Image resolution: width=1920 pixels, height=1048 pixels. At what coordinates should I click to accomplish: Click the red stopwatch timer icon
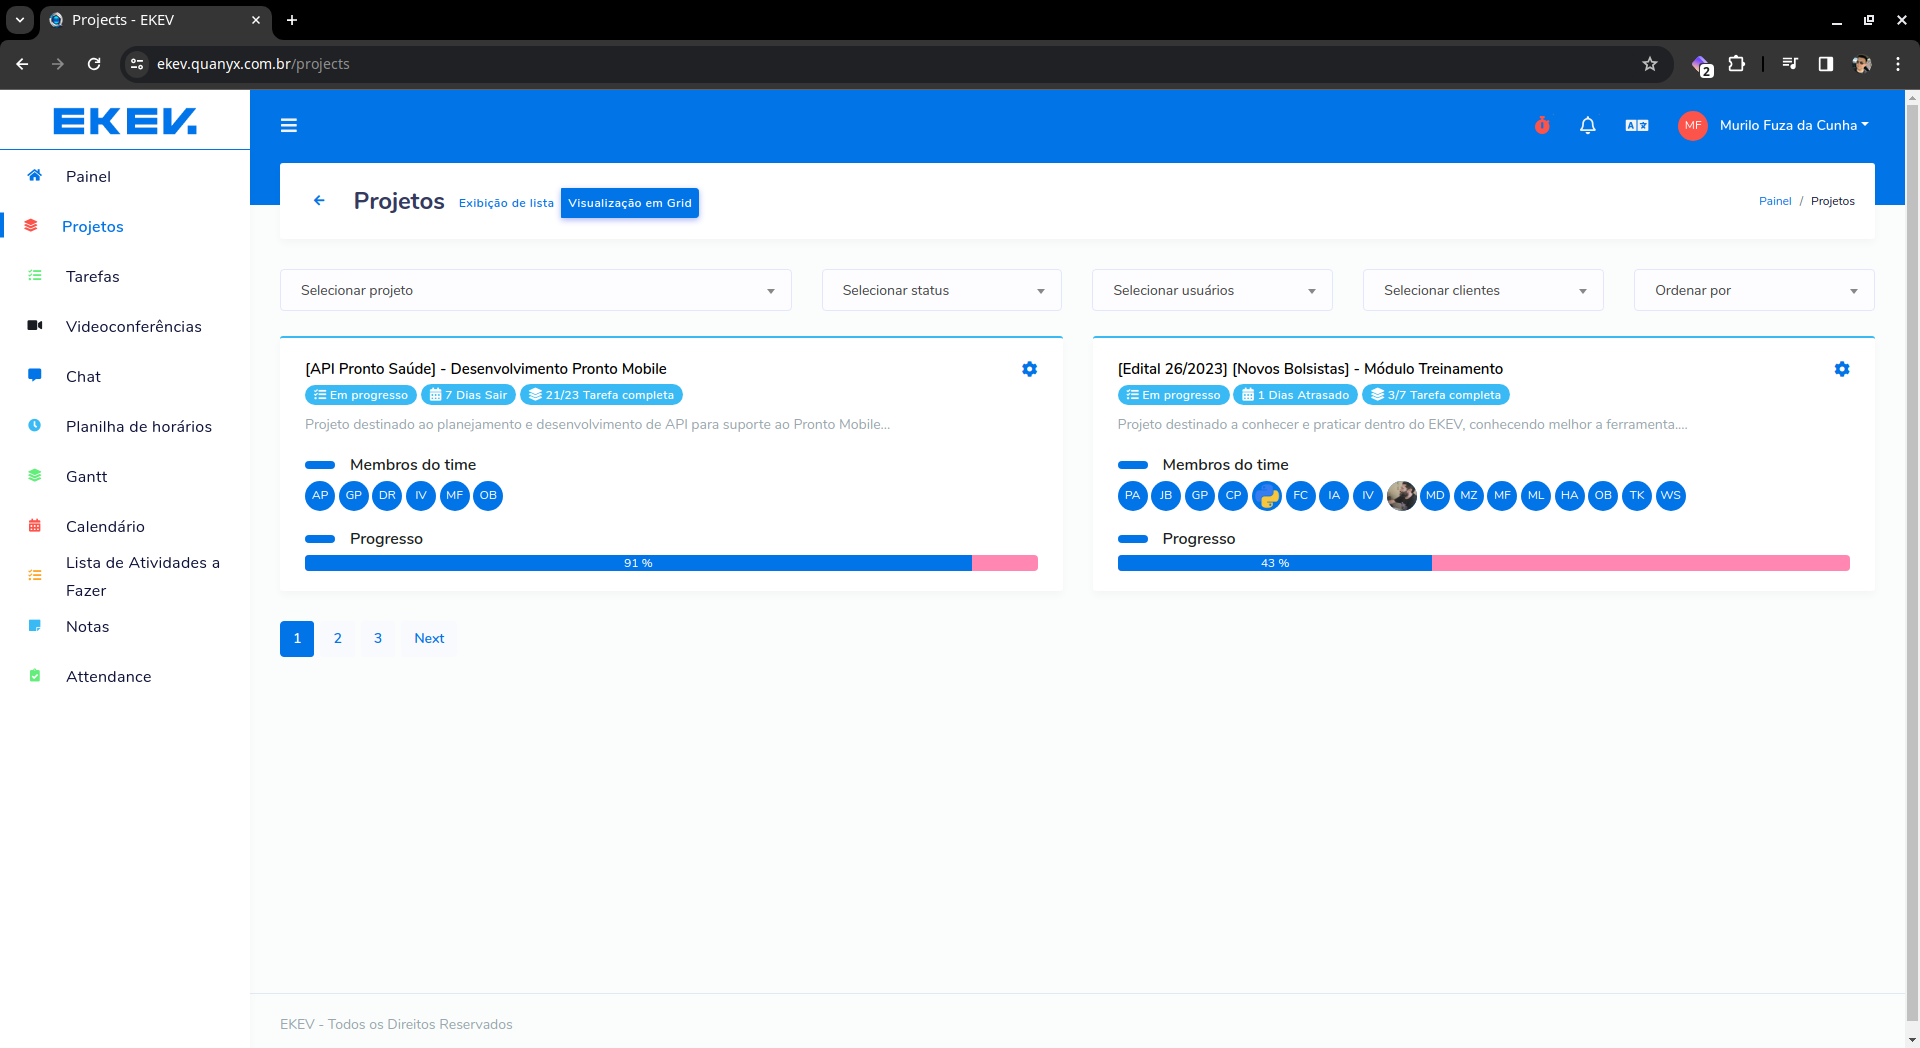(1542, 125)
